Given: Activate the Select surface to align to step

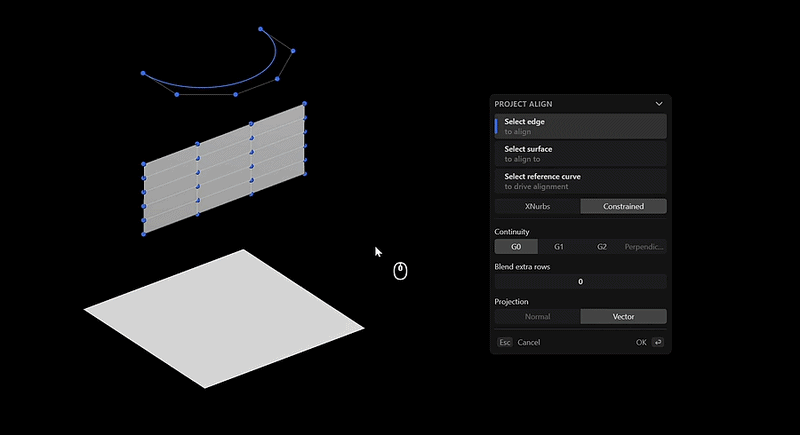Looking at the screenshot, I should 581,154.
